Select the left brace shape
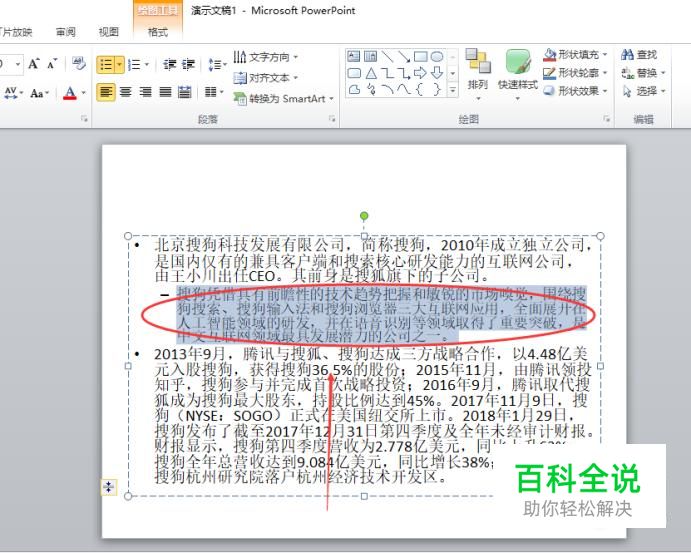The image size is (691, 553). pyautogui.click(x=420, y=89)
